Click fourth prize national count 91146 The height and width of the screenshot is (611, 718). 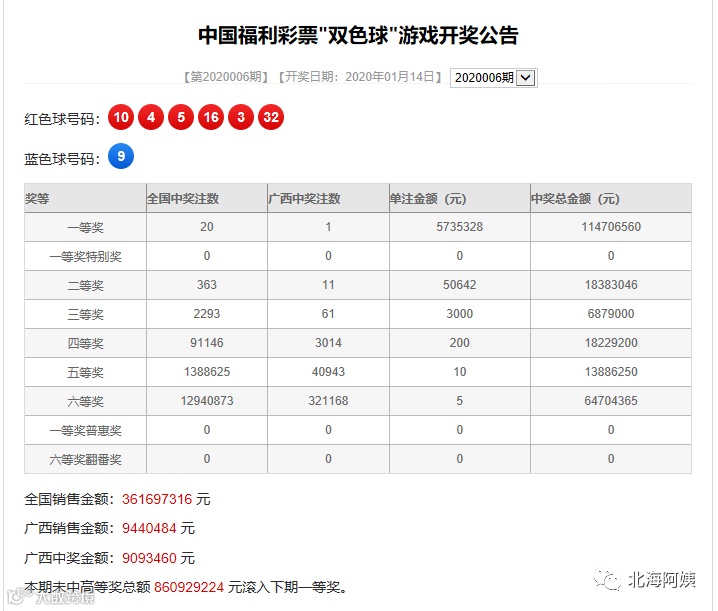point(207,343)
